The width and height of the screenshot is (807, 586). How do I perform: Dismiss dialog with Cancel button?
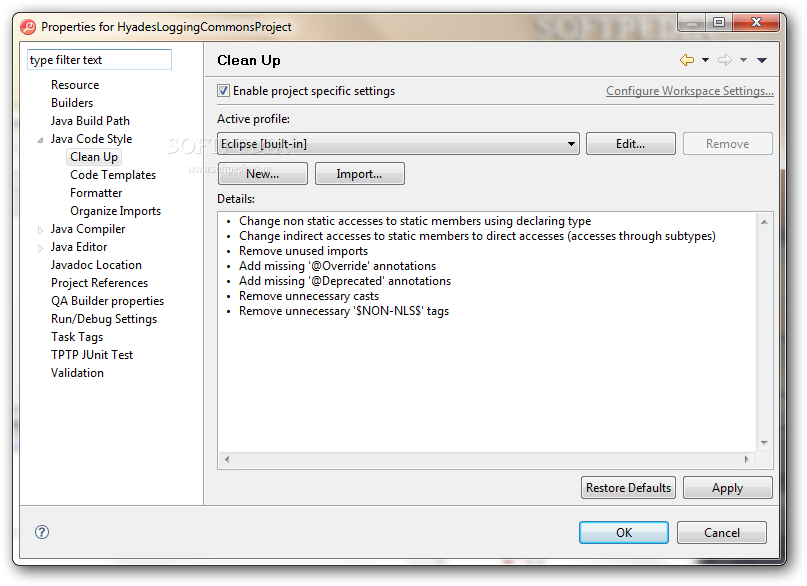pos(722,532)
